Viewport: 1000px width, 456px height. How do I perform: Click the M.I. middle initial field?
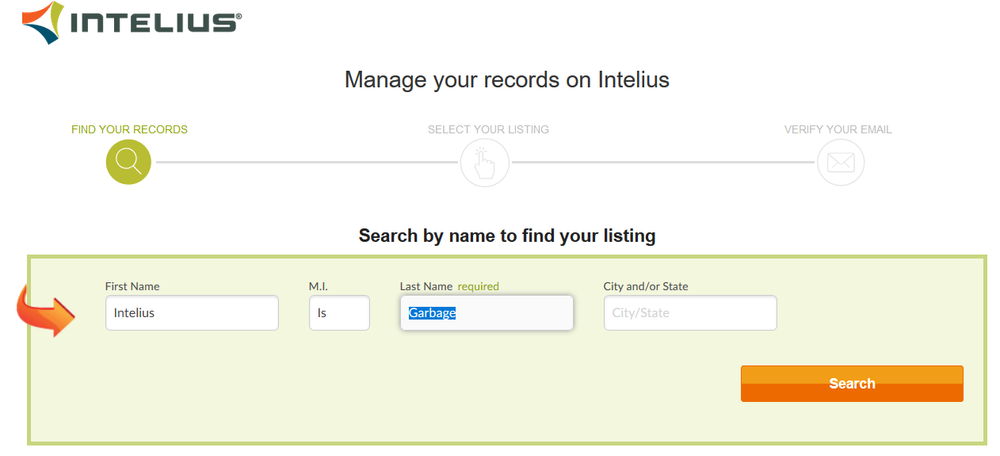(x=339, y=313)
